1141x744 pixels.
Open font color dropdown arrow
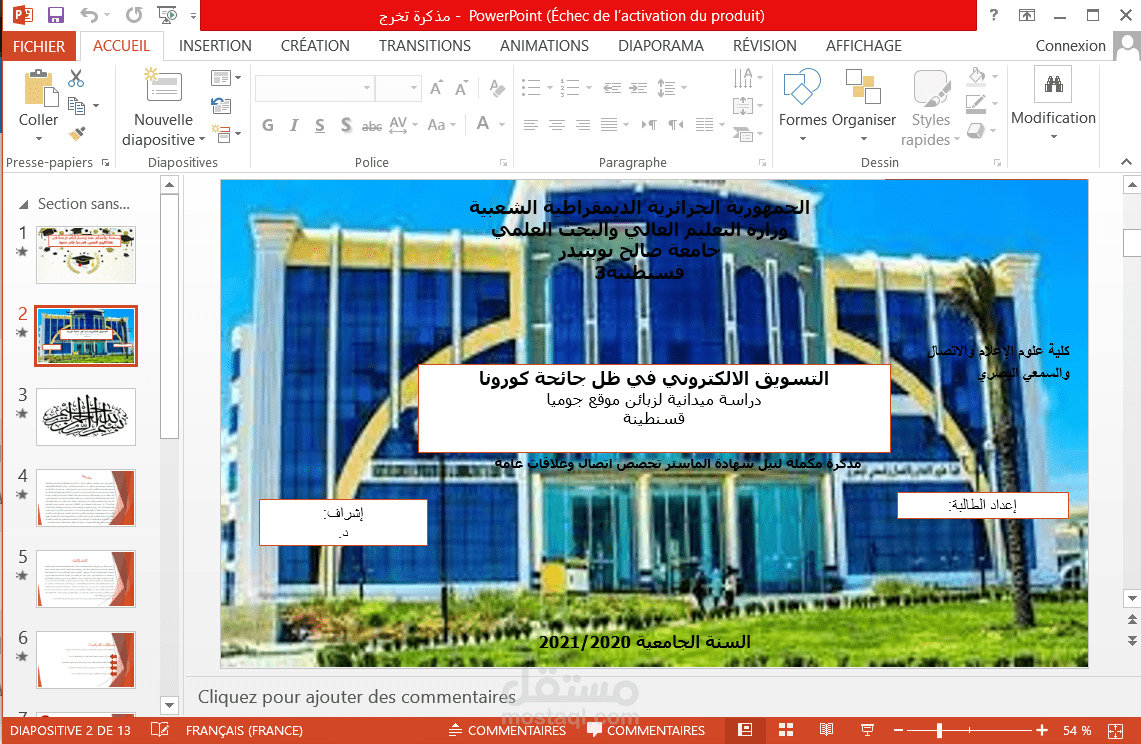point(502,125)
